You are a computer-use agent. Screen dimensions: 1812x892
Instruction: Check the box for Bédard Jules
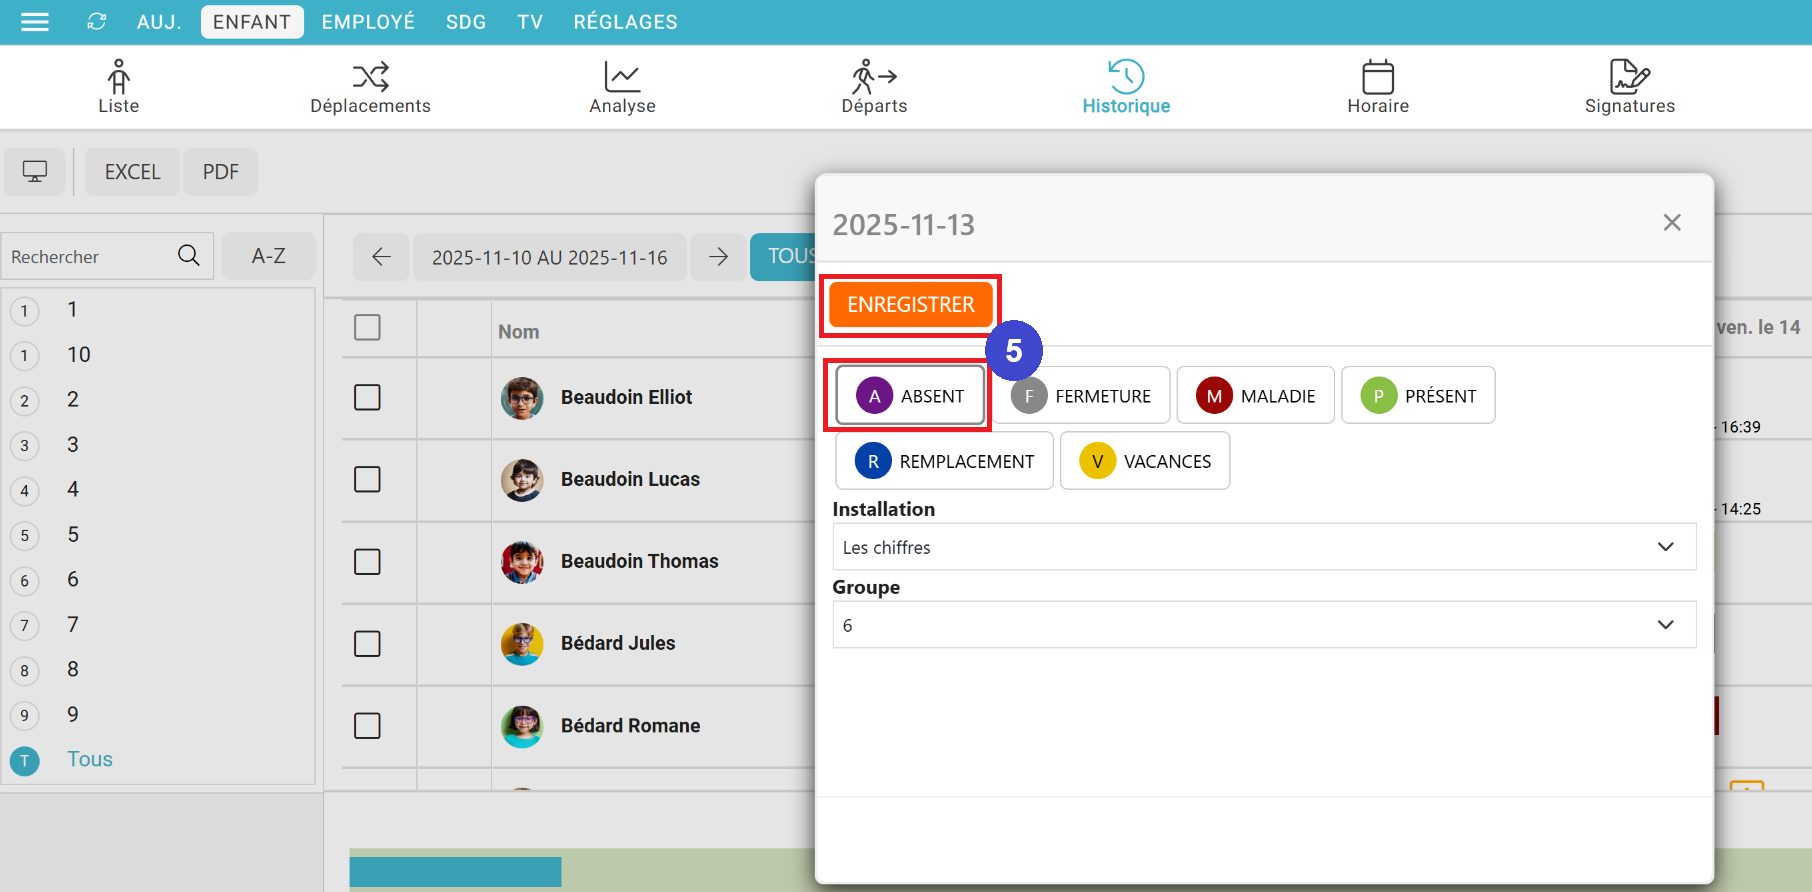(x=367, y=644)
